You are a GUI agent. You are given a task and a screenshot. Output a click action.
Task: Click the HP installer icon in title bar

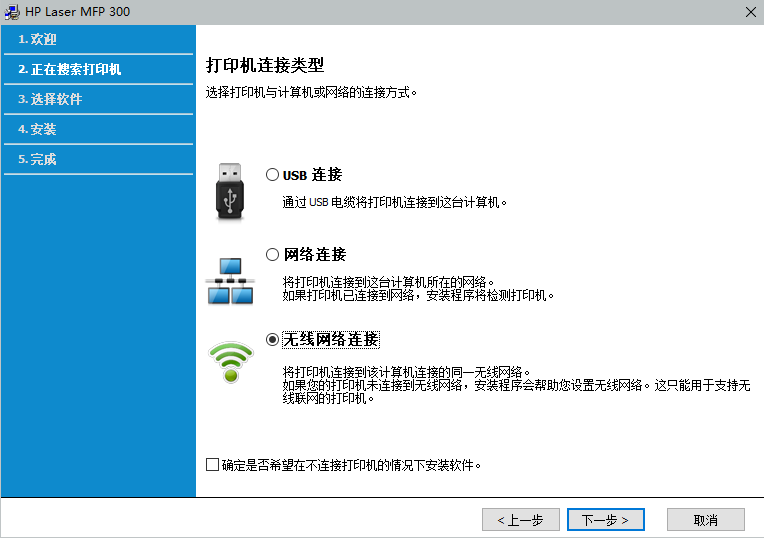12,12
